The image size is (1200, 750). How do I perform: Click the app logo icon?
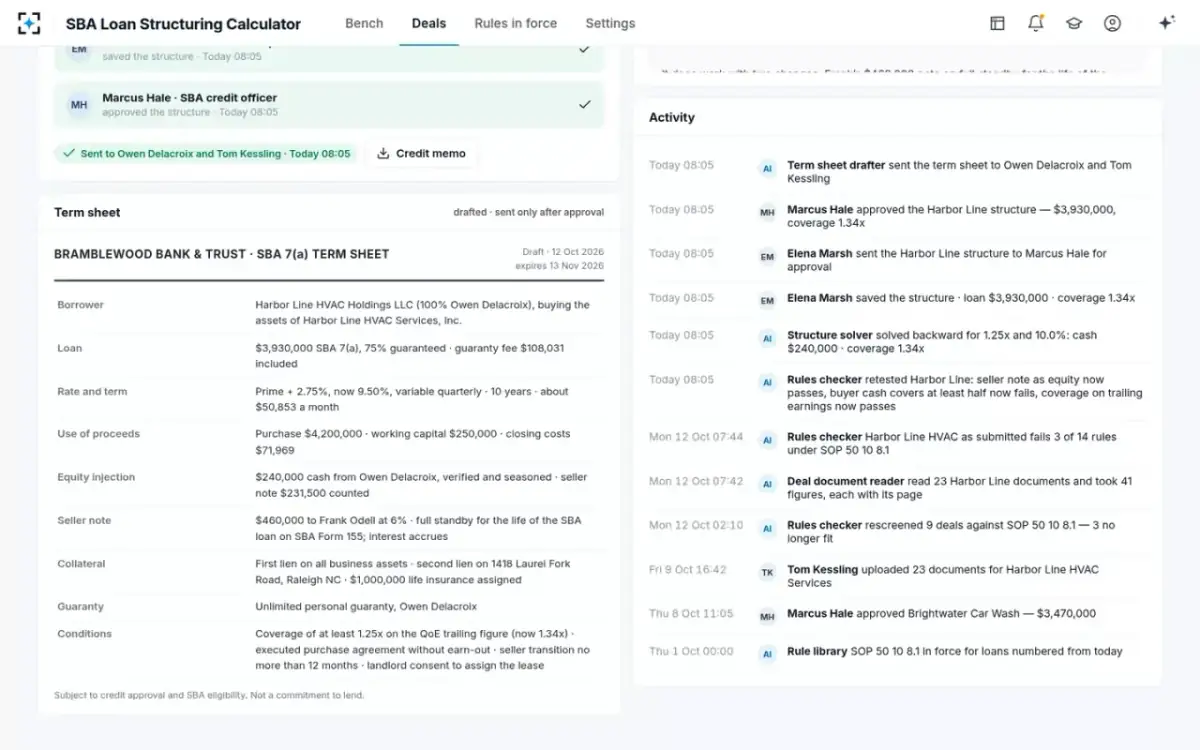[30, 23]
